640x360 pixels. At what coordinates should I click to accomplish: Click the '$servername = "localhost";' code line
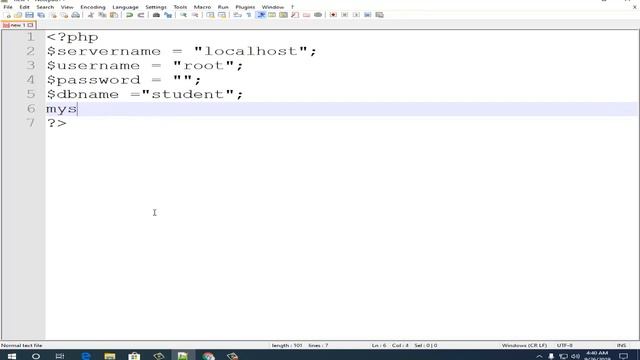(181, 51)
